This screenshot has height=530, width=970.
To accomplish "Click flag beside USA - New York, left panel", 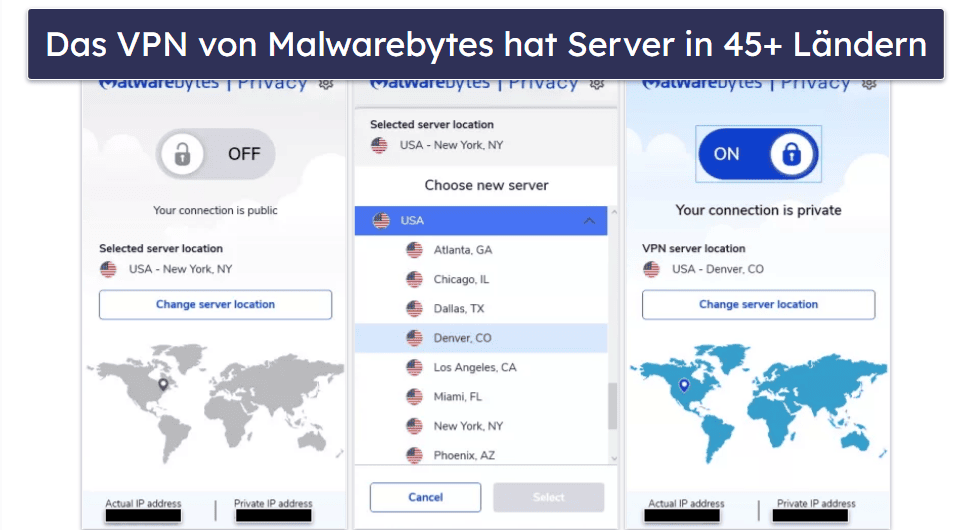I will tap(108, 269).
